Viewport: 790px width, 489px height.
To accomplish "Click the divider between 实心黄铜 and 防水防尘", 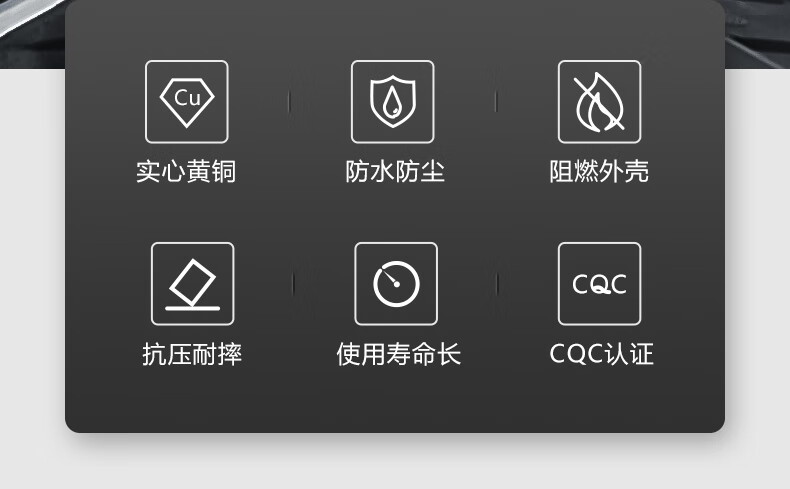I will click(289, 102).
